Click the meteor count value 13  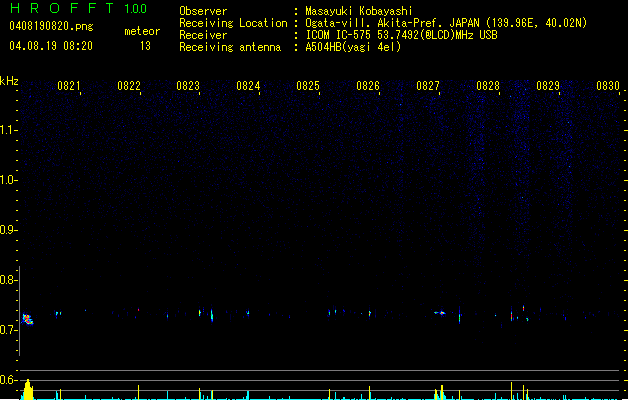click(145, 46)
